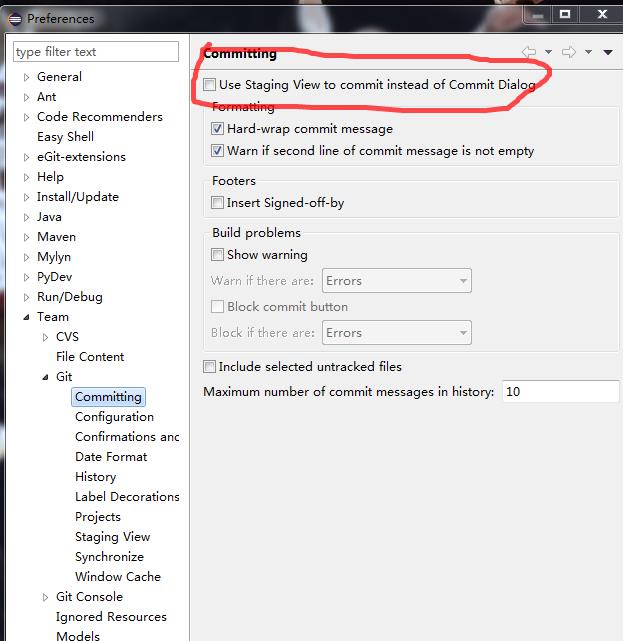This screenshot has height=641, width=623.
Task: Expand the Ant tree node
Action: (26, 97)
